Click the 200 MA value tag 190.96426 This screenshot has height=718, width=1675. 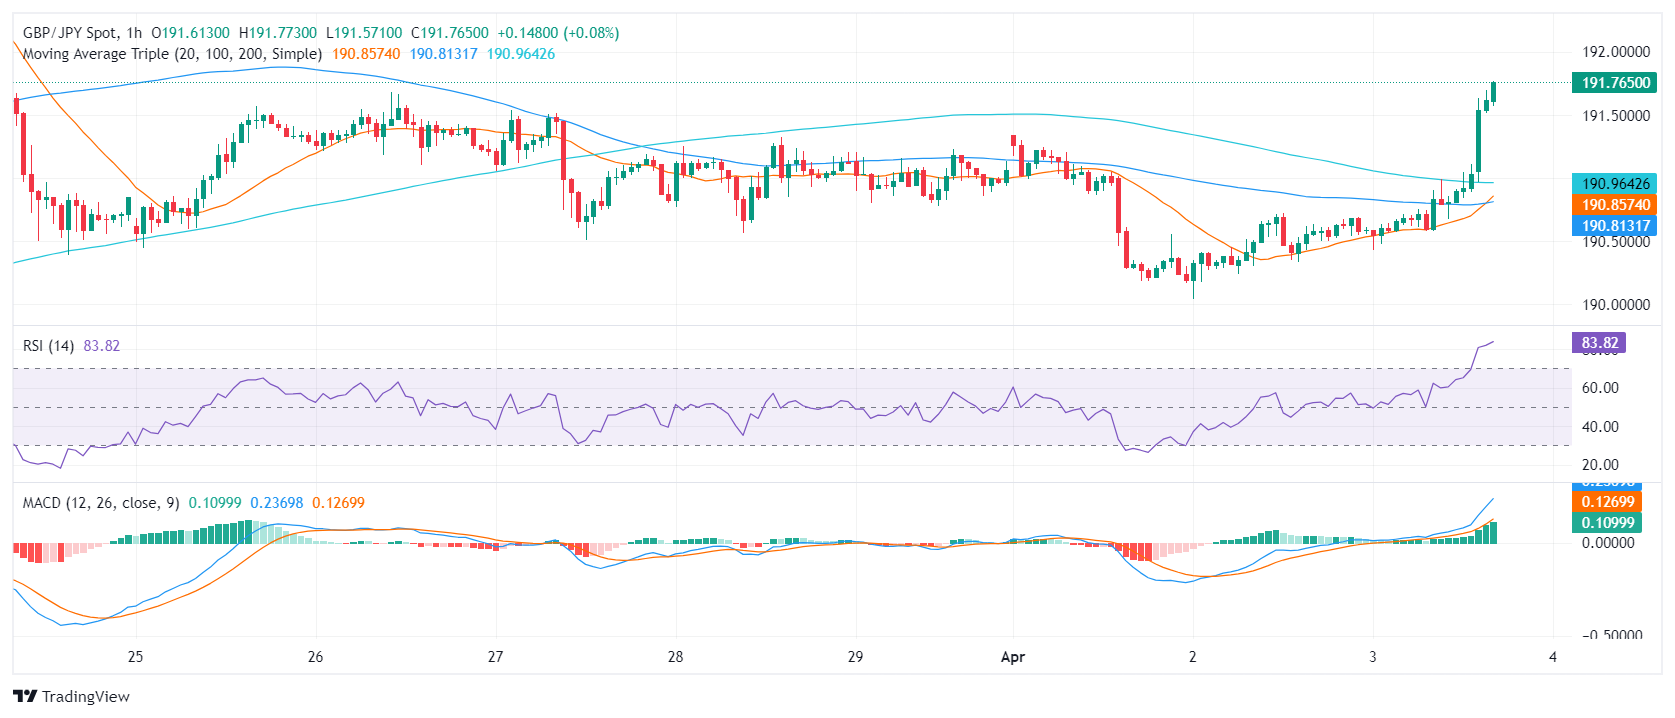(x=1615, y=184)
